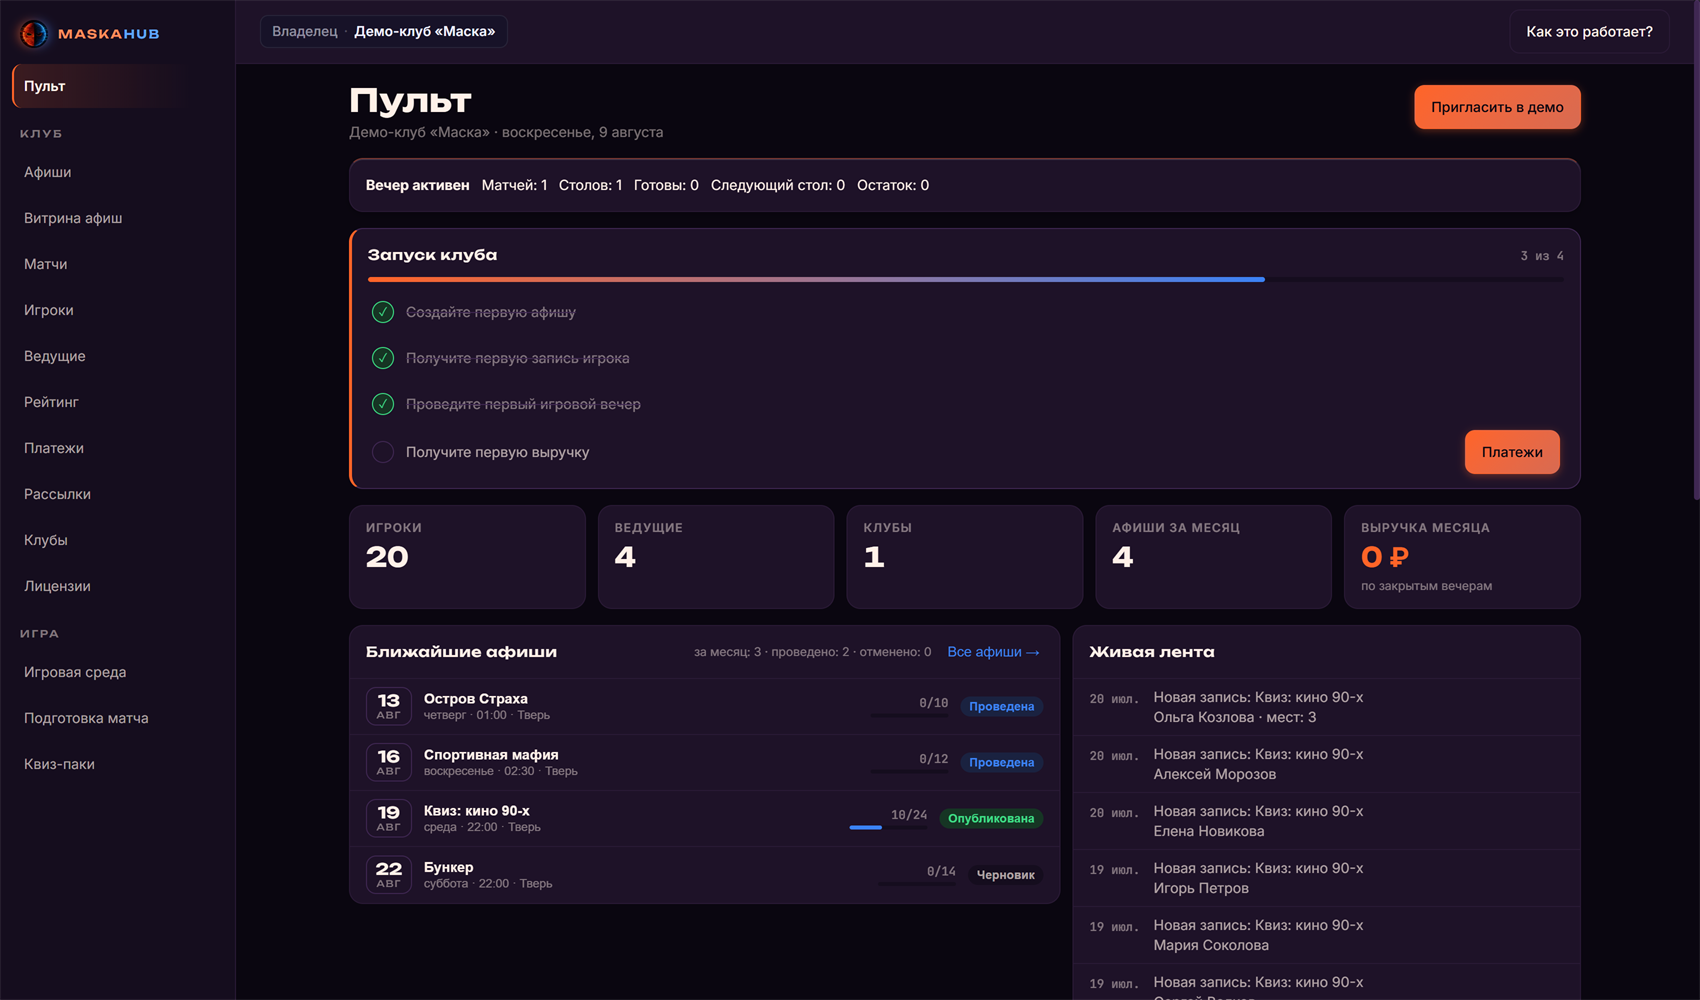Open the Квиз: кино 90-х event row

tap(704, 818)
